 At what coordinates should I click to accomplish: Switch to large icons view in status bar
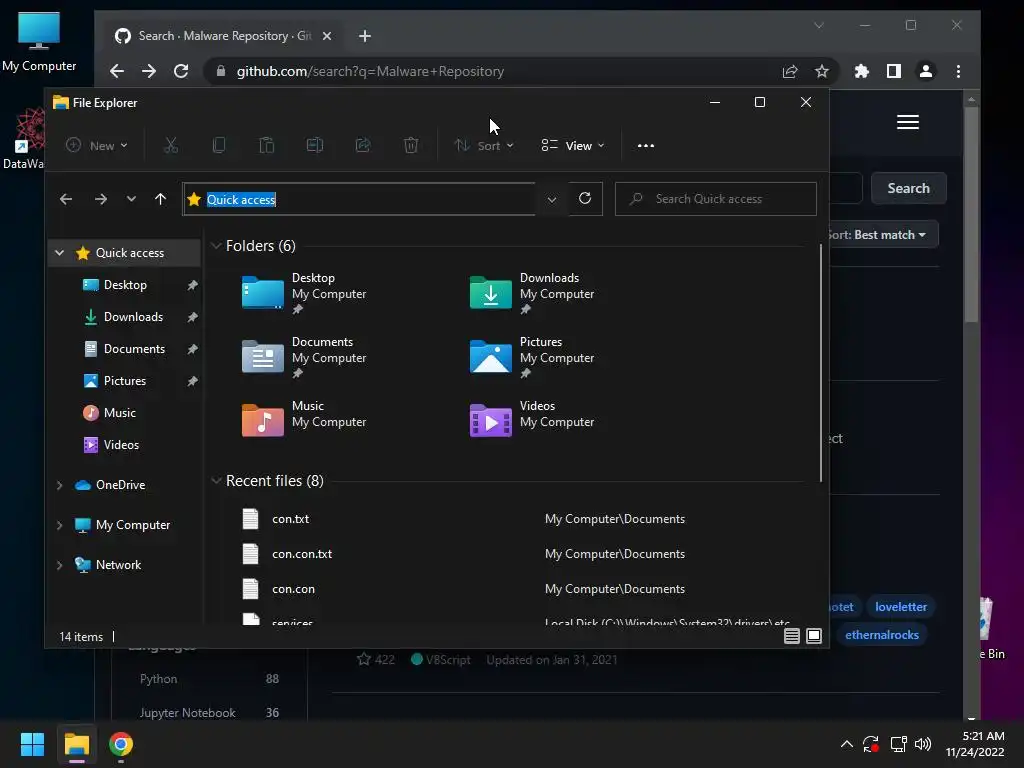pos(814,636)
